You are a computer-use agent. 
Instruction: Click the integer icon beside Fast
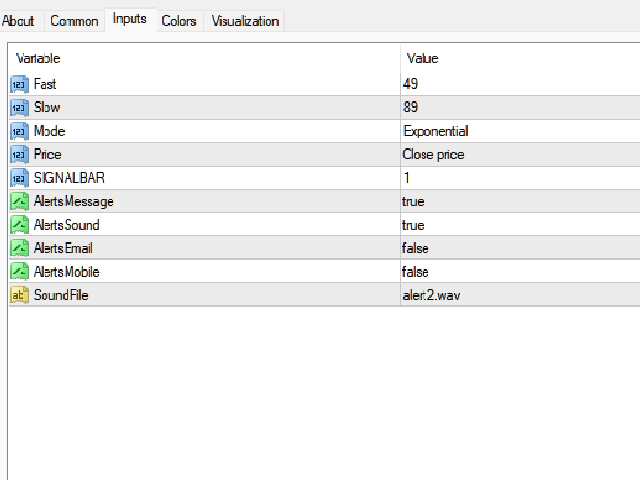pos(19,84)
